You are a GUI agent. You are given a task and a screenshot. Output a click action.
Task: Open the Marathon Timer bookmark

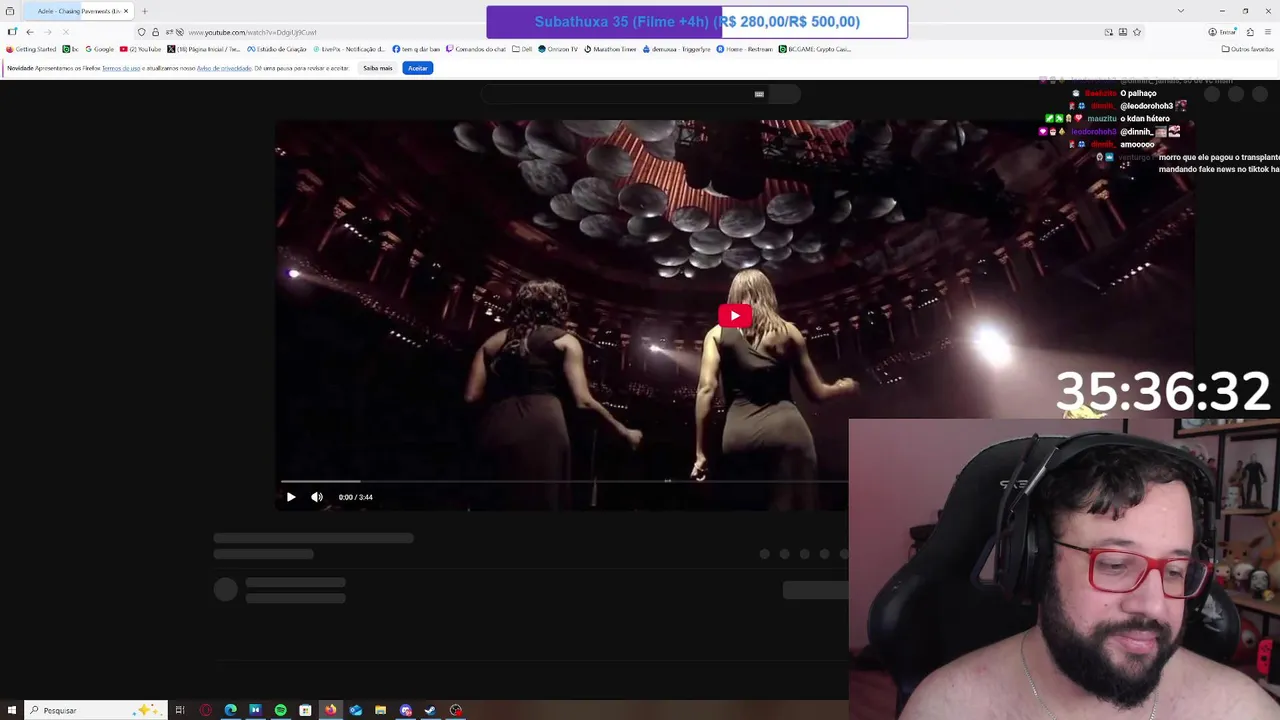coord(609,49)
